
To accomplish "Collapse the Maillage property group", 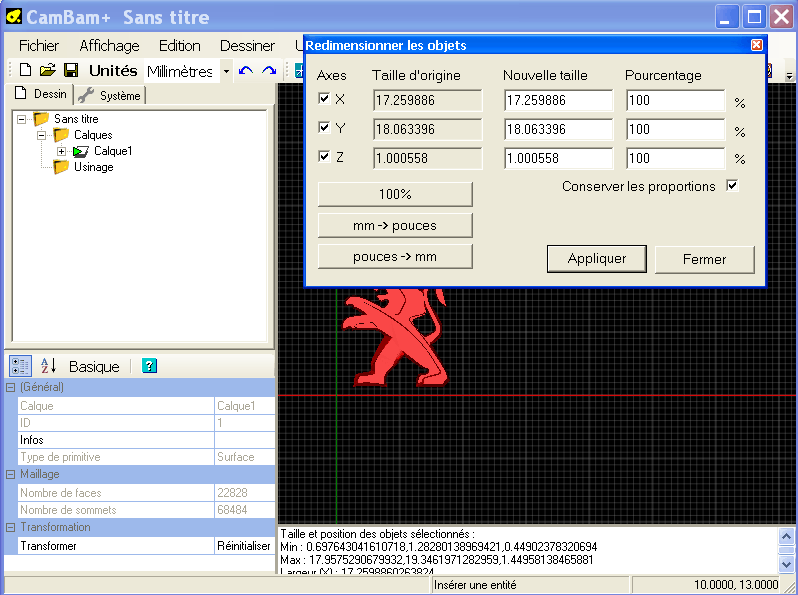I will coord(10,474).
